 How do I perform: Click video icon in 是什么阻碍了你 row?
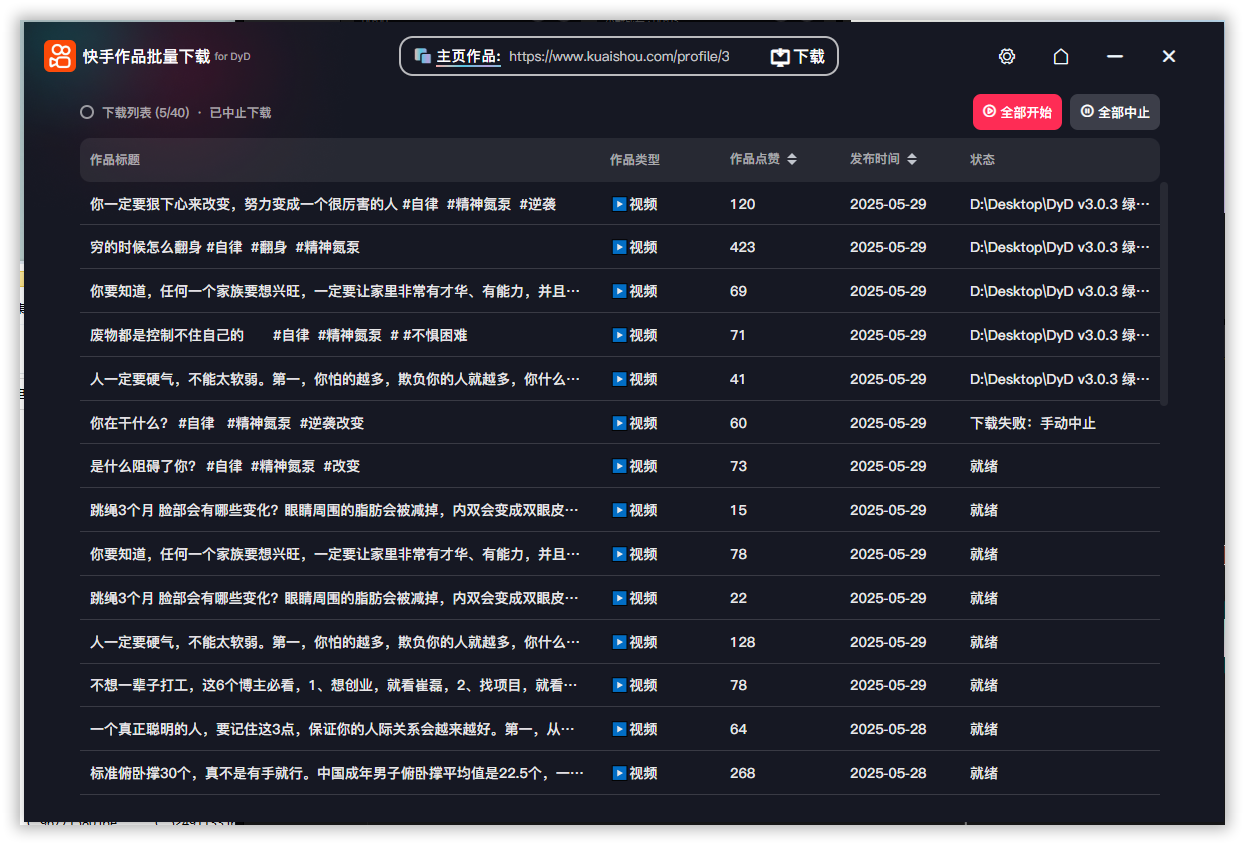[x=619, y=466]
